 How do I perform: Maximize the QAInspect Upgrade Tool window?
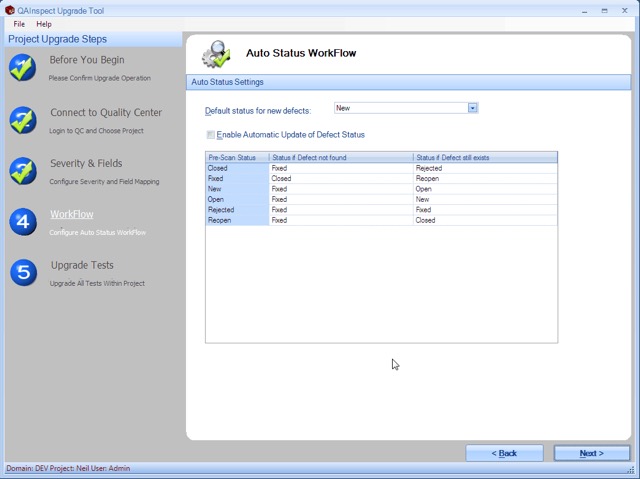pyautogui.click(x=604, y=11)
